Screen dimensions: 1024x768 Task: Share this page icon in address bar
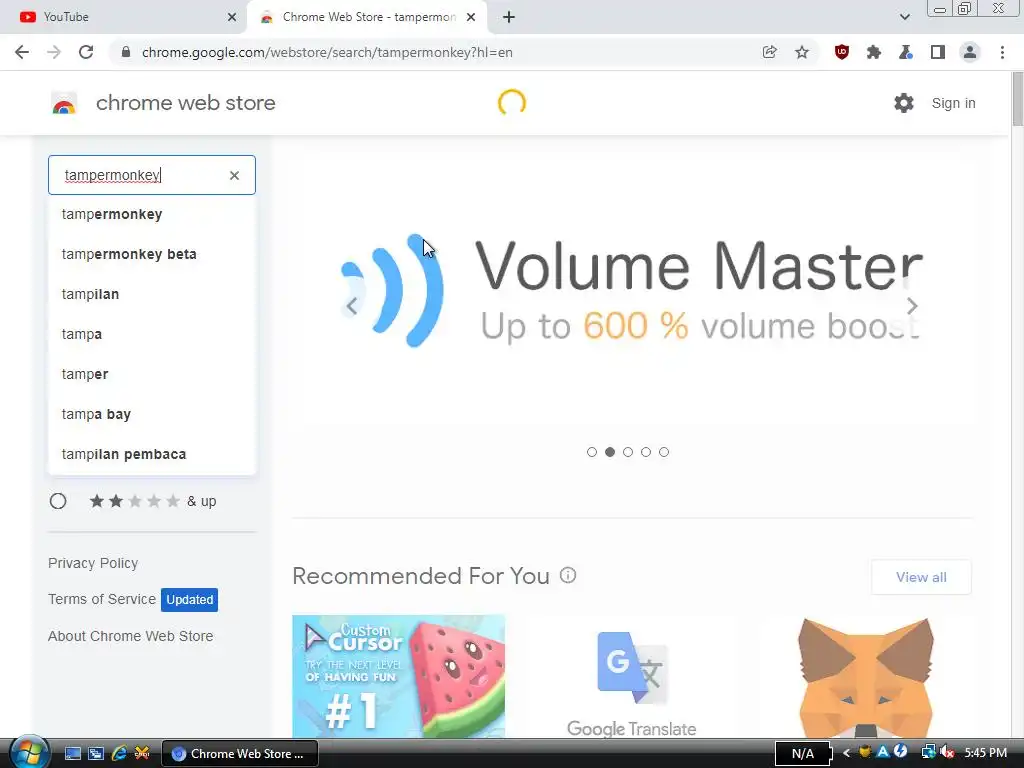(x=770, y=52)
